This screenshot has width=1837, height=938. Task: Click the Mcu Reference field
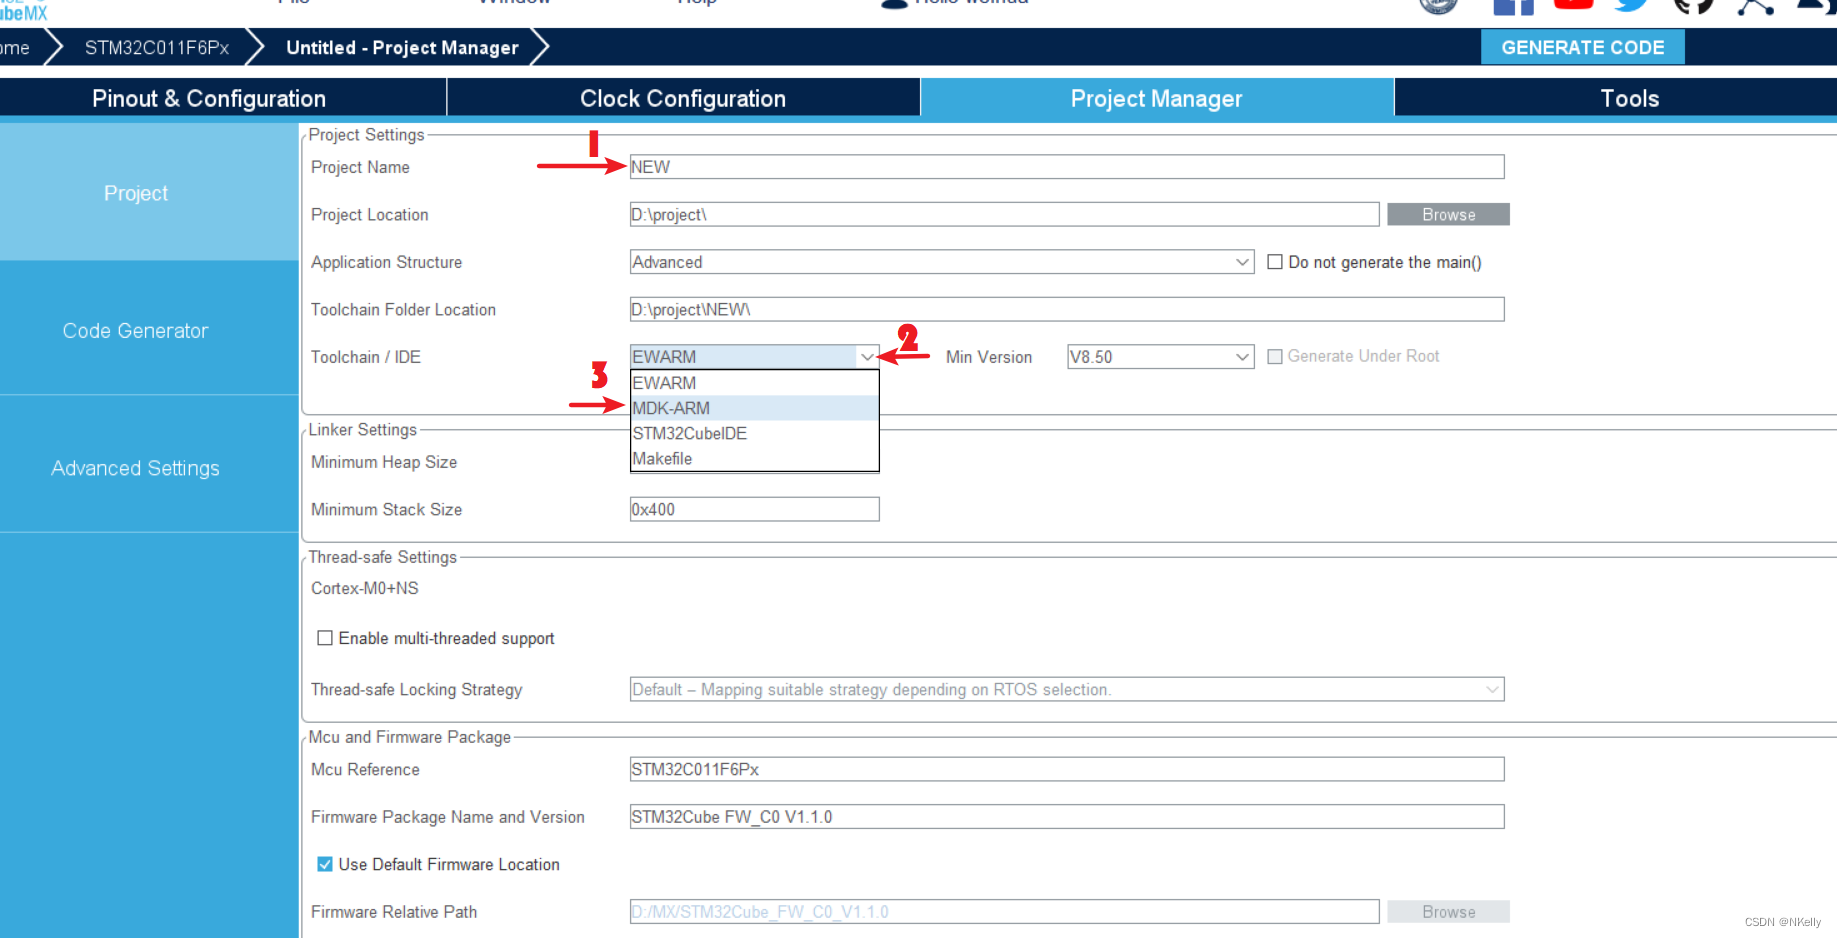pos(1067,769)
